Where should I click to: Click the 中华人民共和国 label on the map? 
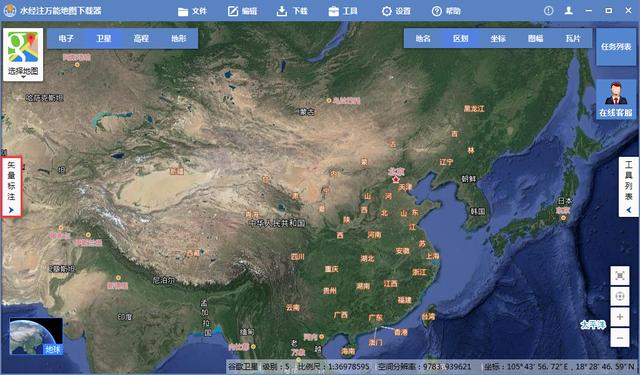[x=277, y=223]
